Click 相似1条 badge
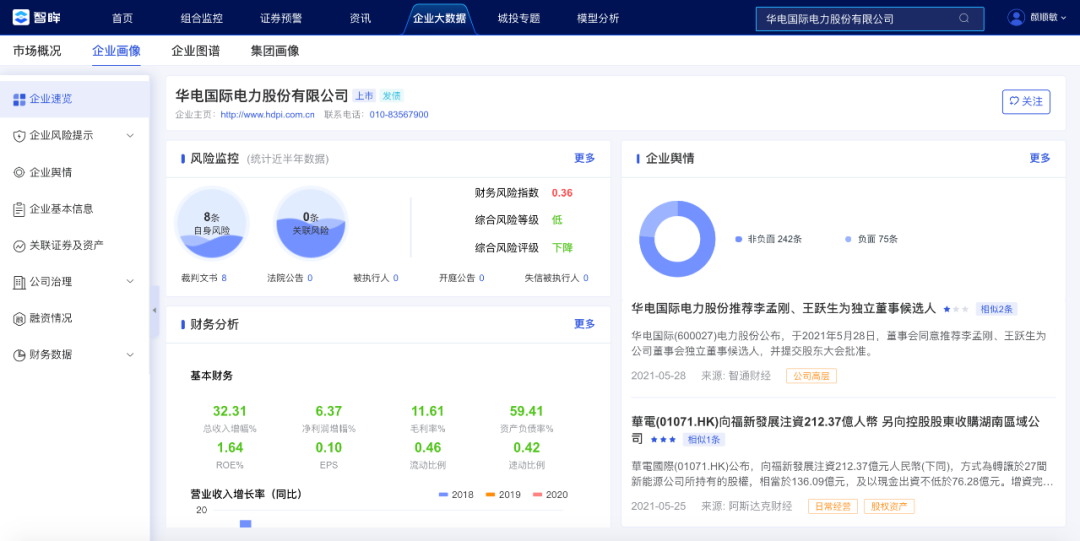The width and height of the screenshot is (1080, 541). click(703, 440)
